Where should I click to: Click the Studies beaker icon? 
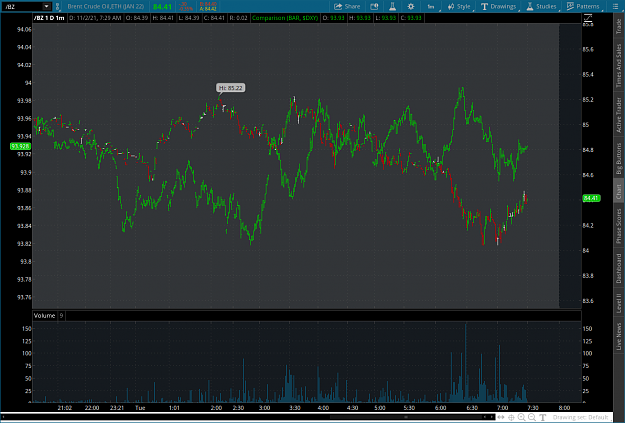(530, 6)
